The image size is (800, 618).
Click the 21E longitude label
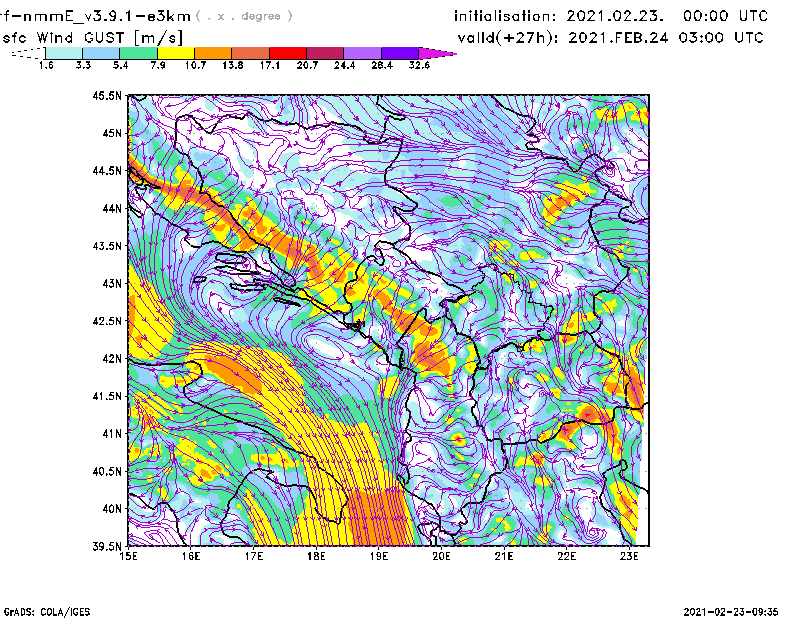[x=504, y=556]
